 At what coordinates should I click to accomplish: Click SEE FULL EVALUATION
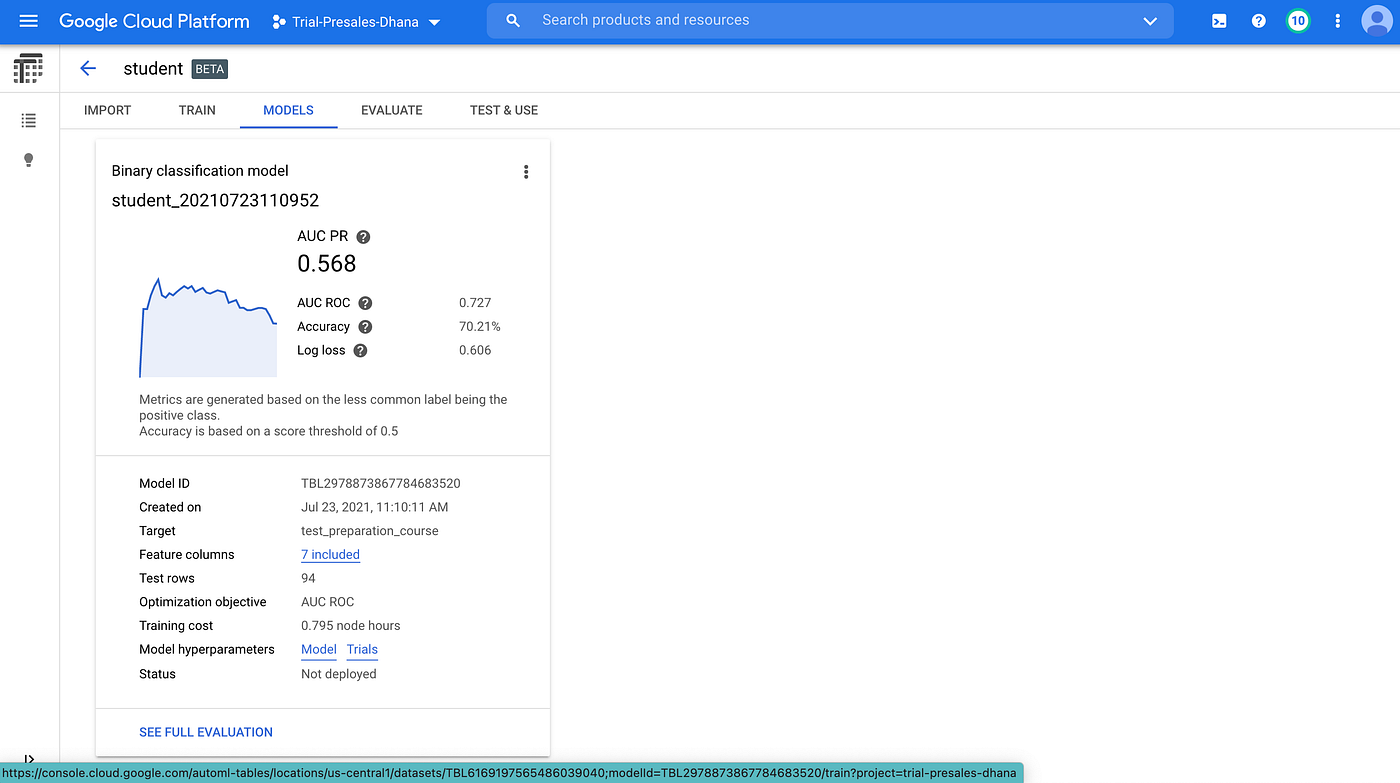click(205, 731)
